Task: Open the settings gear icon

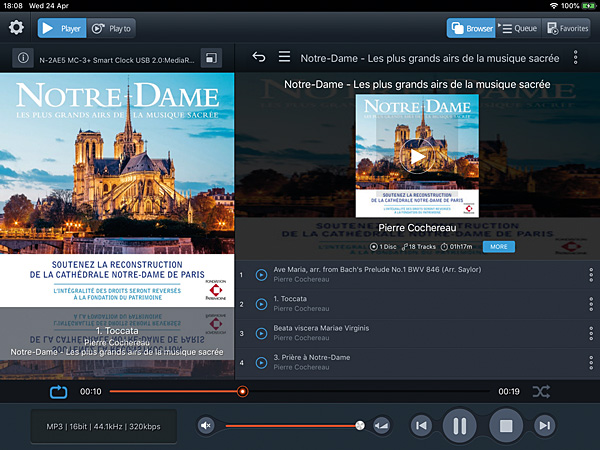Action: click(x=16, y=28)
